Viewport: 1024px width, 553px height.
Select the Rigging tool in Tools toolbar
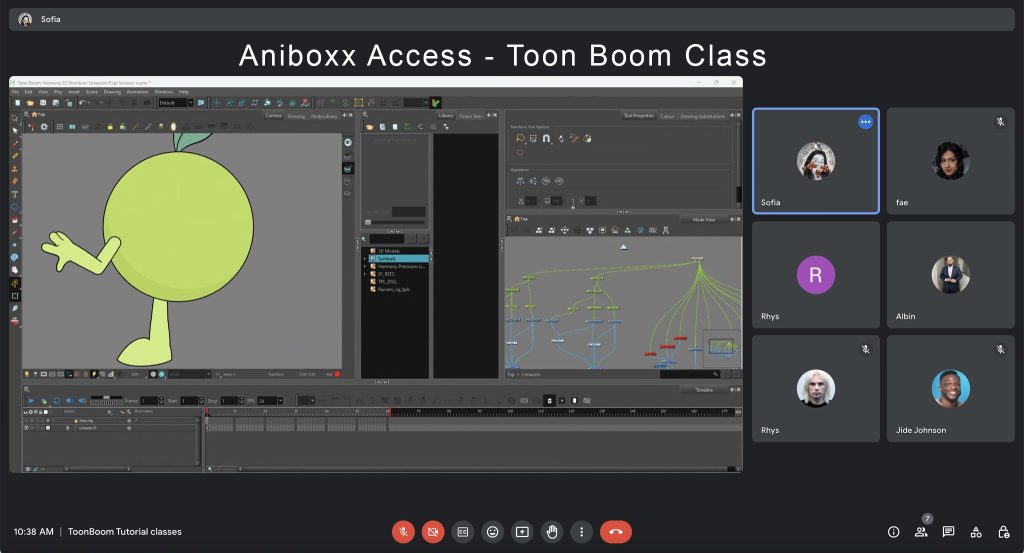click(15, 283)
